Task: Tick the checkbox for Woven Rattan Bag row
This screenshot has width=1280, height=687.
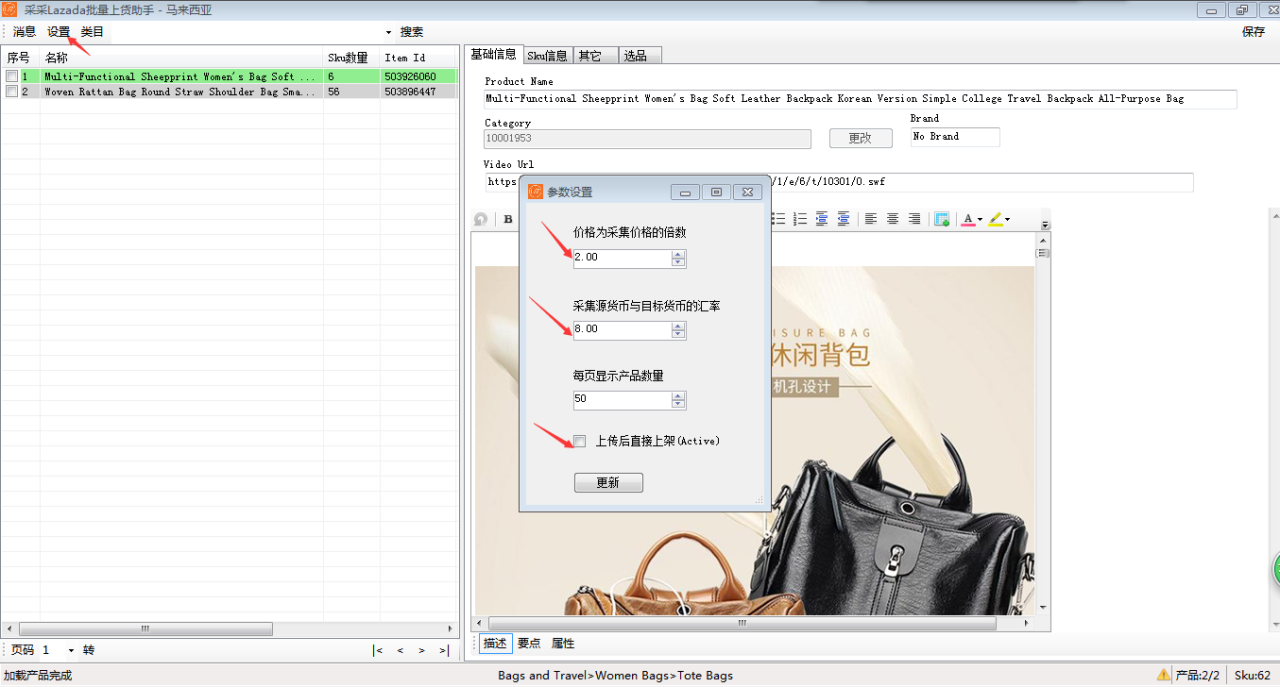Action: [12, 92]
